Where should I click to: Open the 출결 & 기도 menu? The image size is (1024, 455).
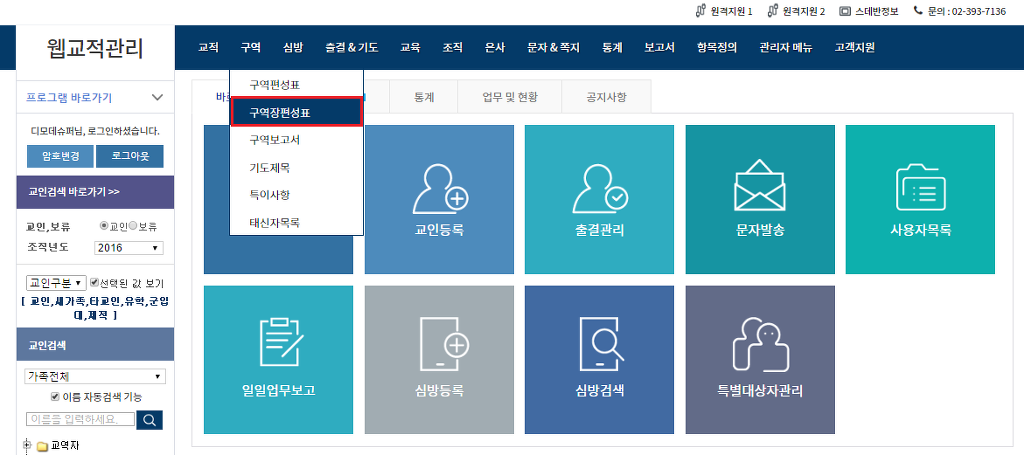[x=351, y=47]
